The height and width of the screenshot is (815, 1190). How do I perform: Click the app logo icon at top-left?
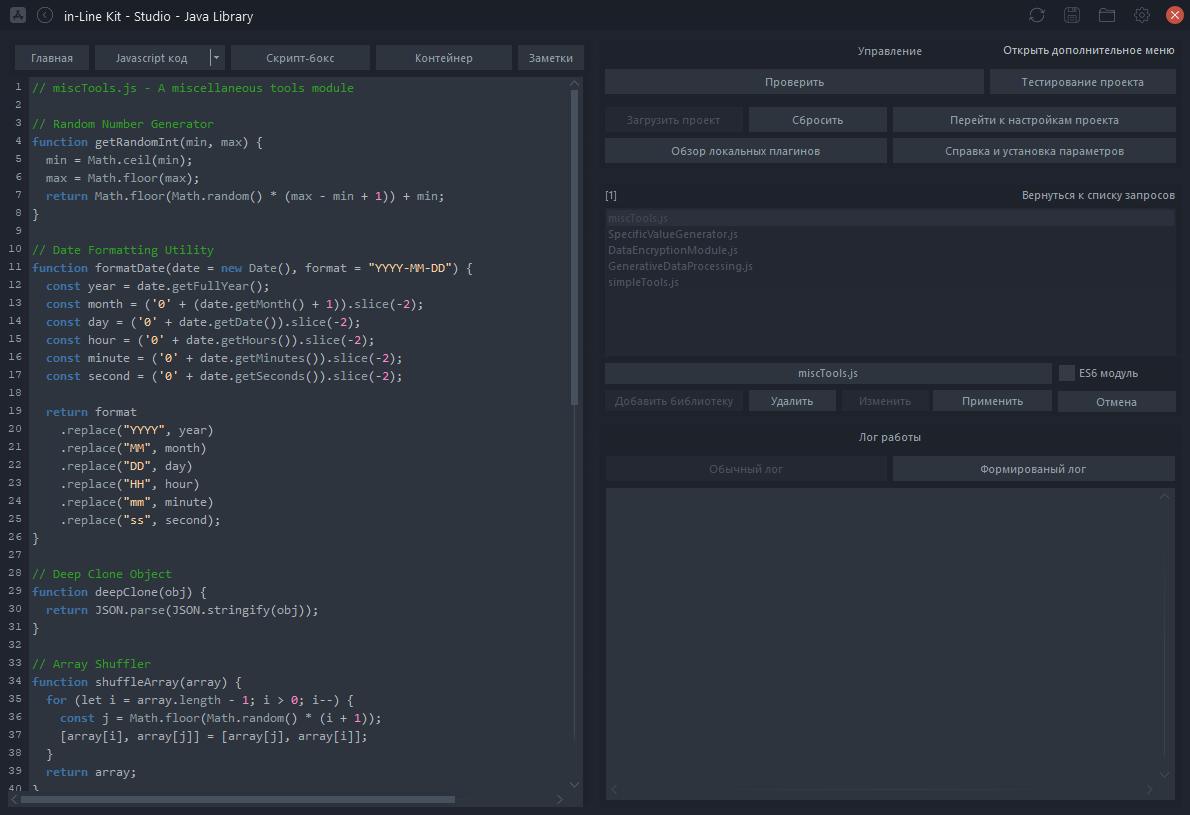17,15
